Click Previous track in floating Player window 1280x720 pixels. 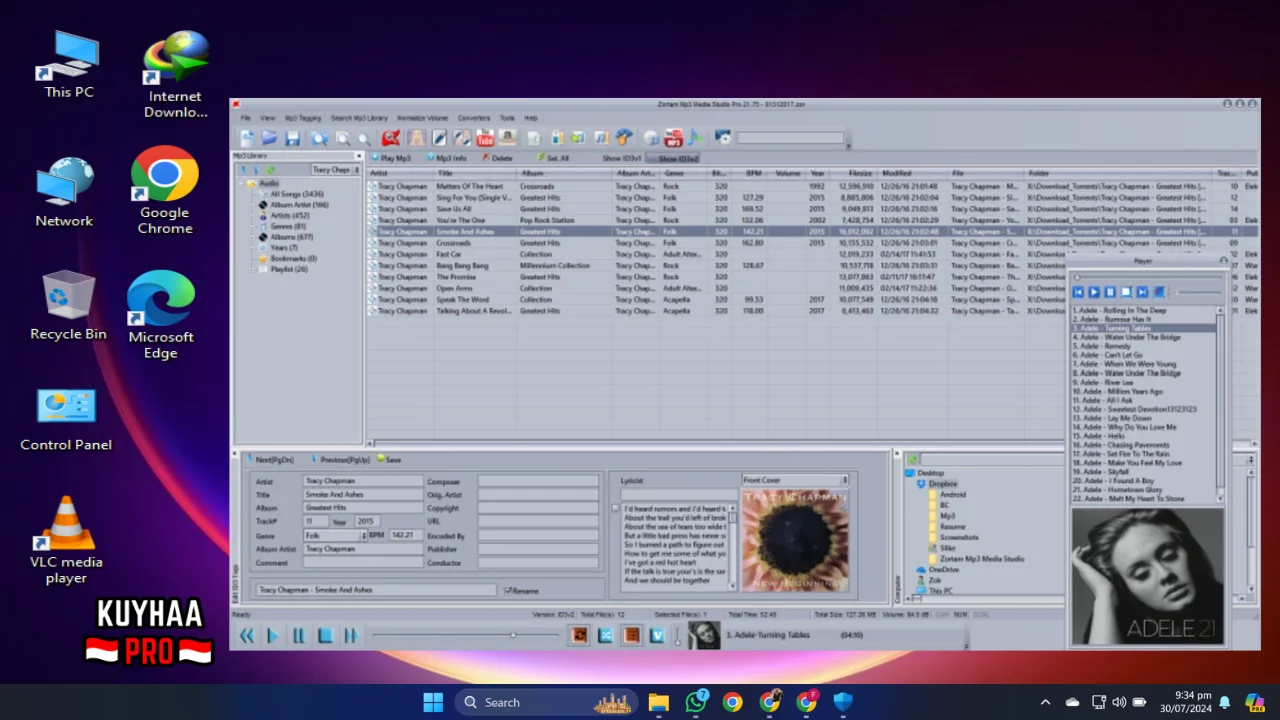coord(1078,292)
